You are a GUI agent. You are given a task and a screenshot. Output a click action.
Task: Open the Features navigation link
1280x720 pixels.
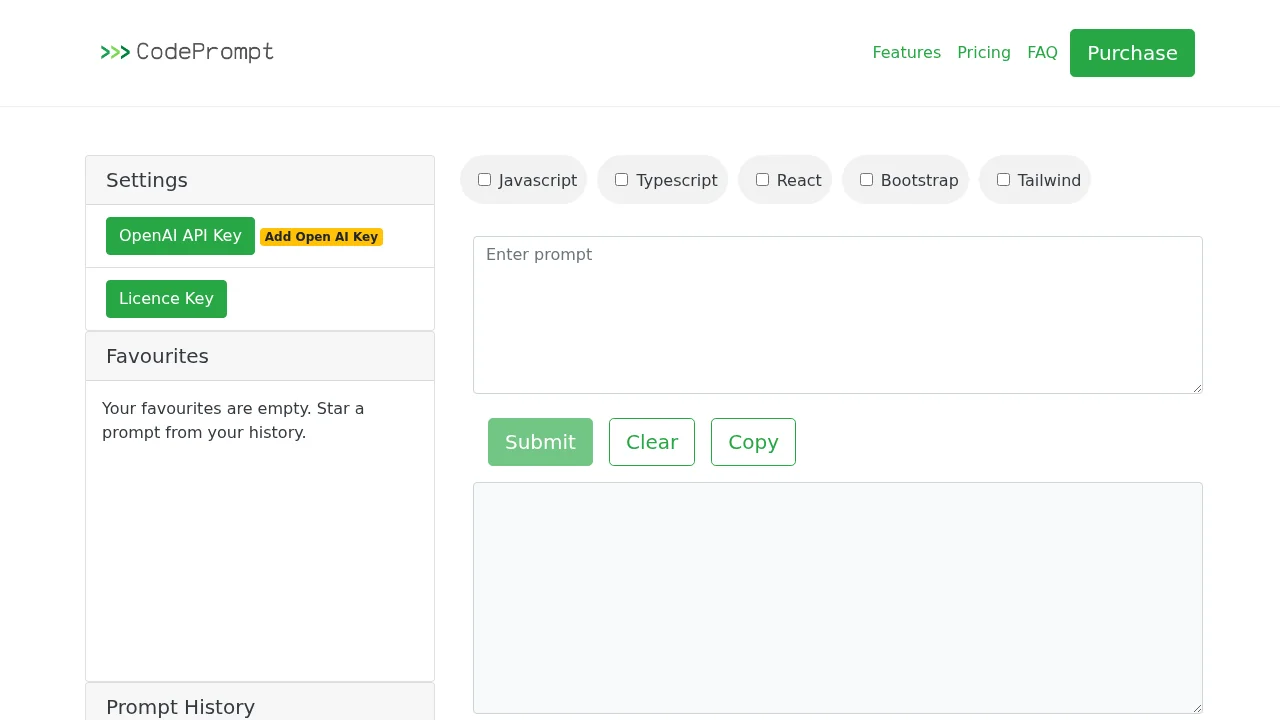coord(906,52)
